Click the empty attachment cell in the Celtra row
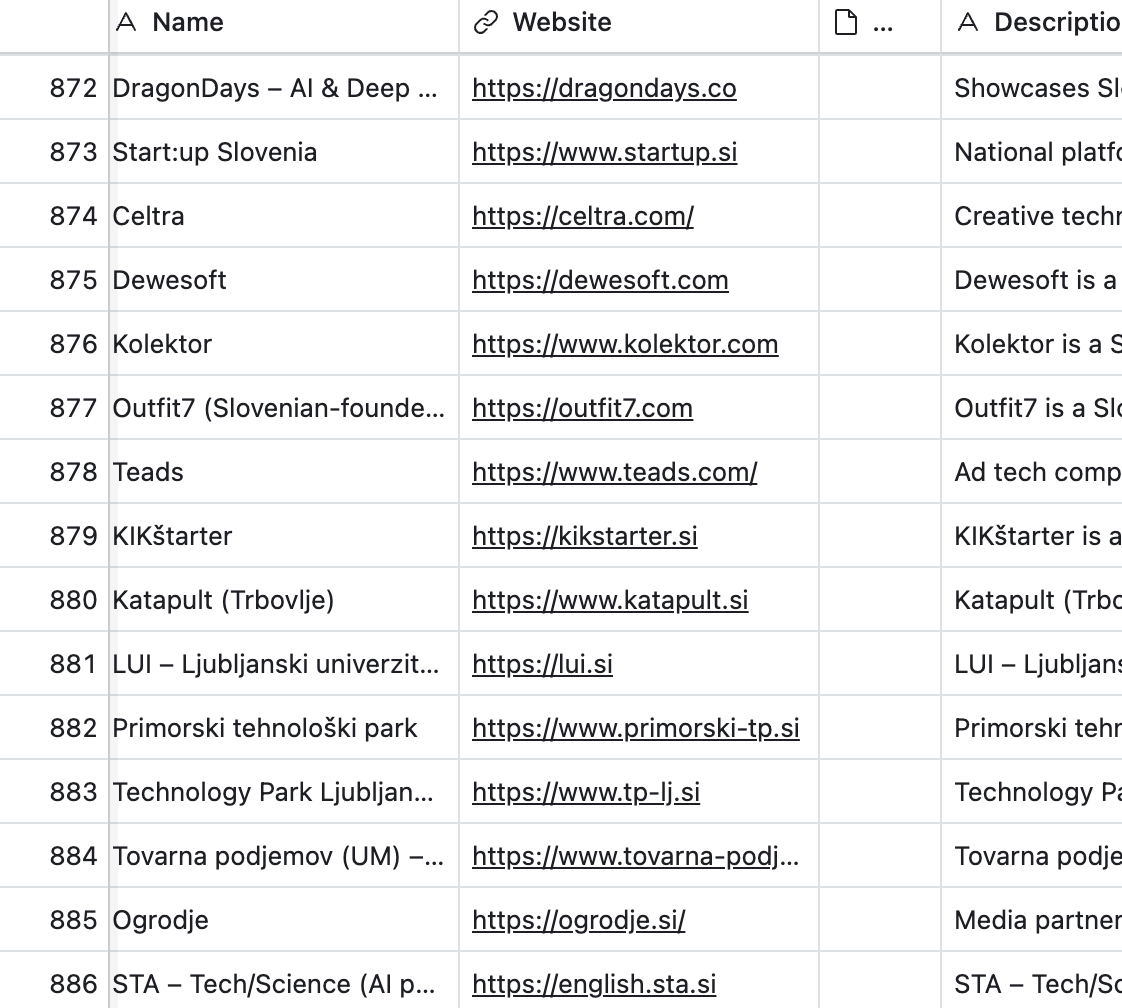Screen dimensions: 1122x1008 click(879, 216)
